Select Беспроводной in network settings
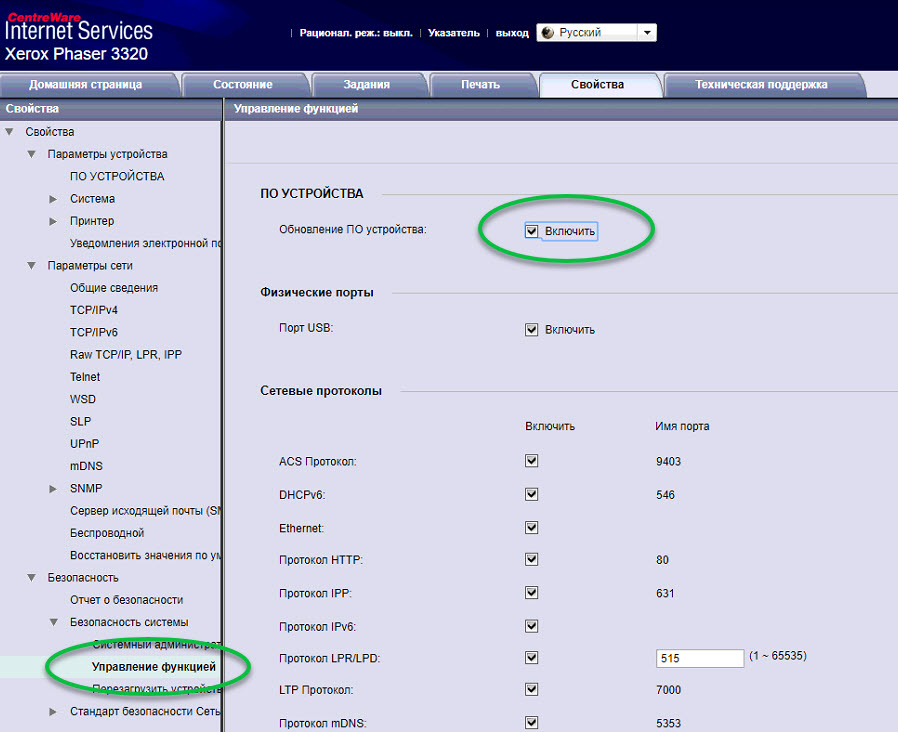 pos(107,533)
